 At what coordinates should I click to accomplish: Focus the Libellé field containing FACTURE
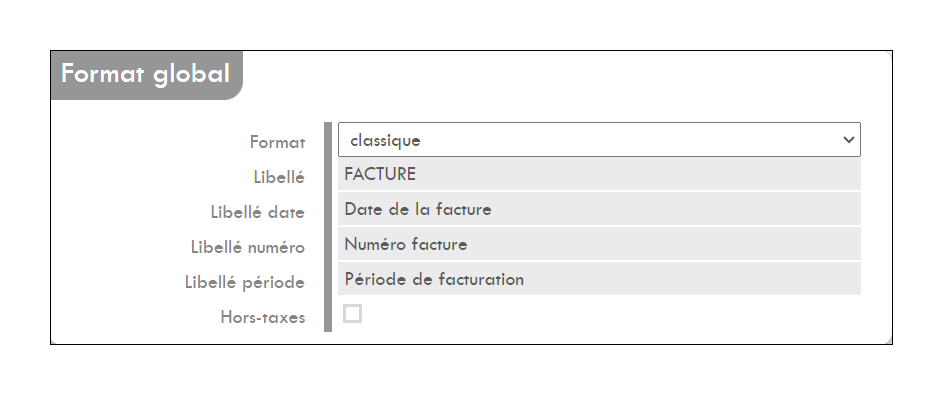tap(599, 174)
